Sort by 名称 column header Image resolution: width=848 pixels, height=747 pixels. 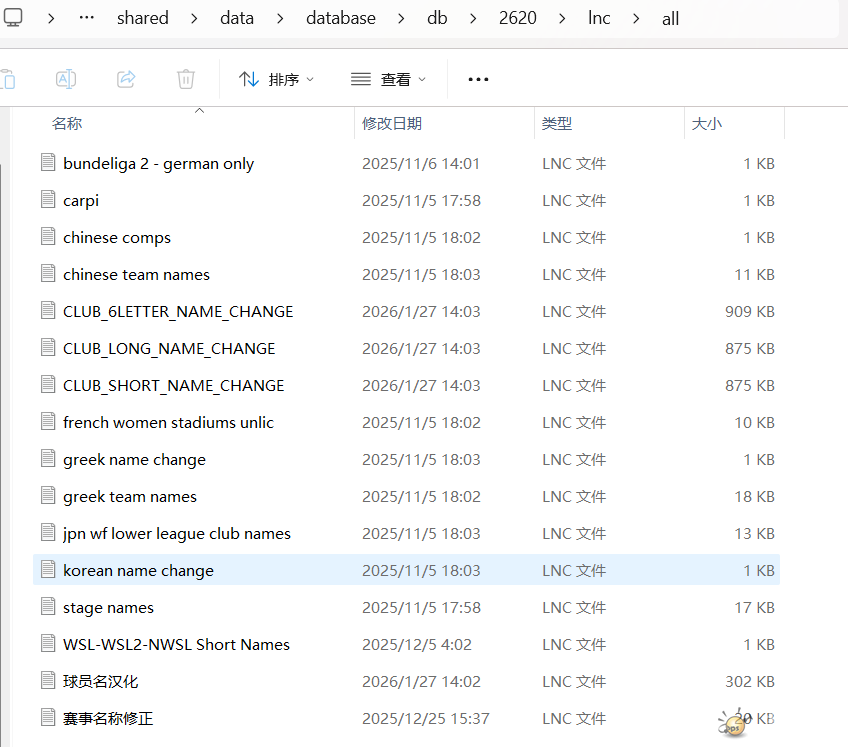click(67, 123)
